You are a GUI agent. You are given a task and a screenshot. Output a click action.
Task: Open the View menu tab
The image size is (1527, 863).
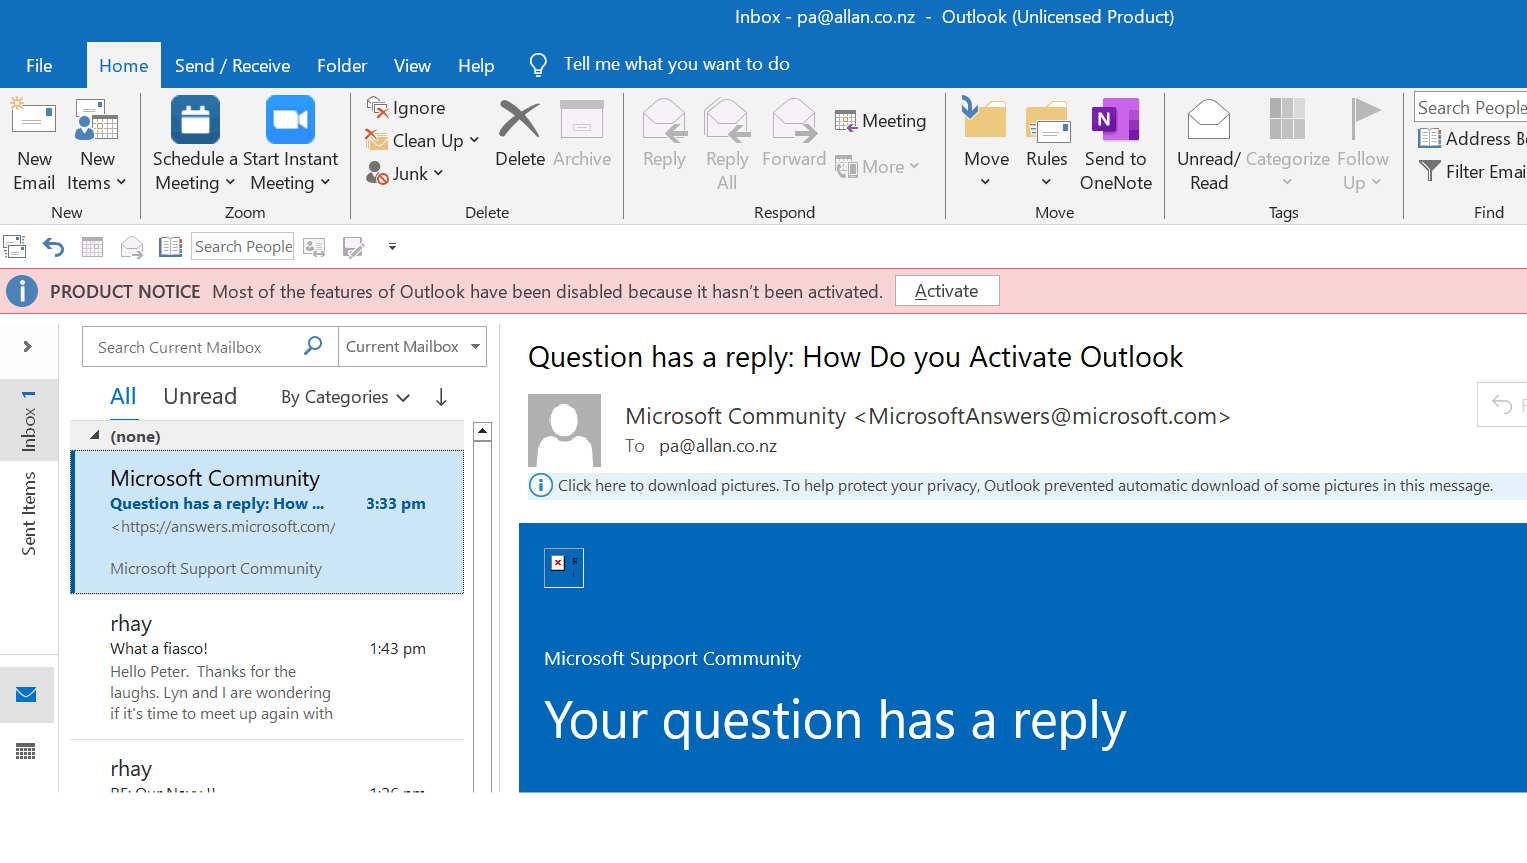point(412,65)
